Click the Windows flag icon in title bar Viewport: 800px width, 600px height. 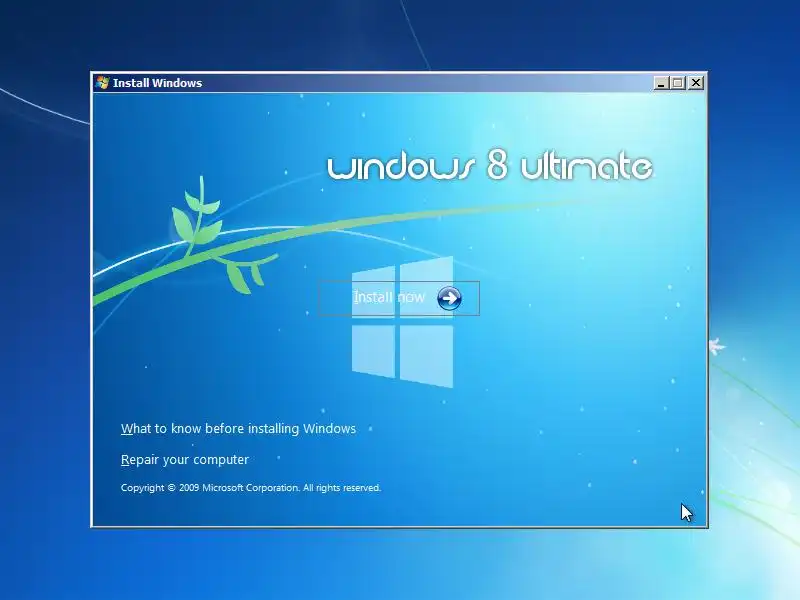[103, 83]
